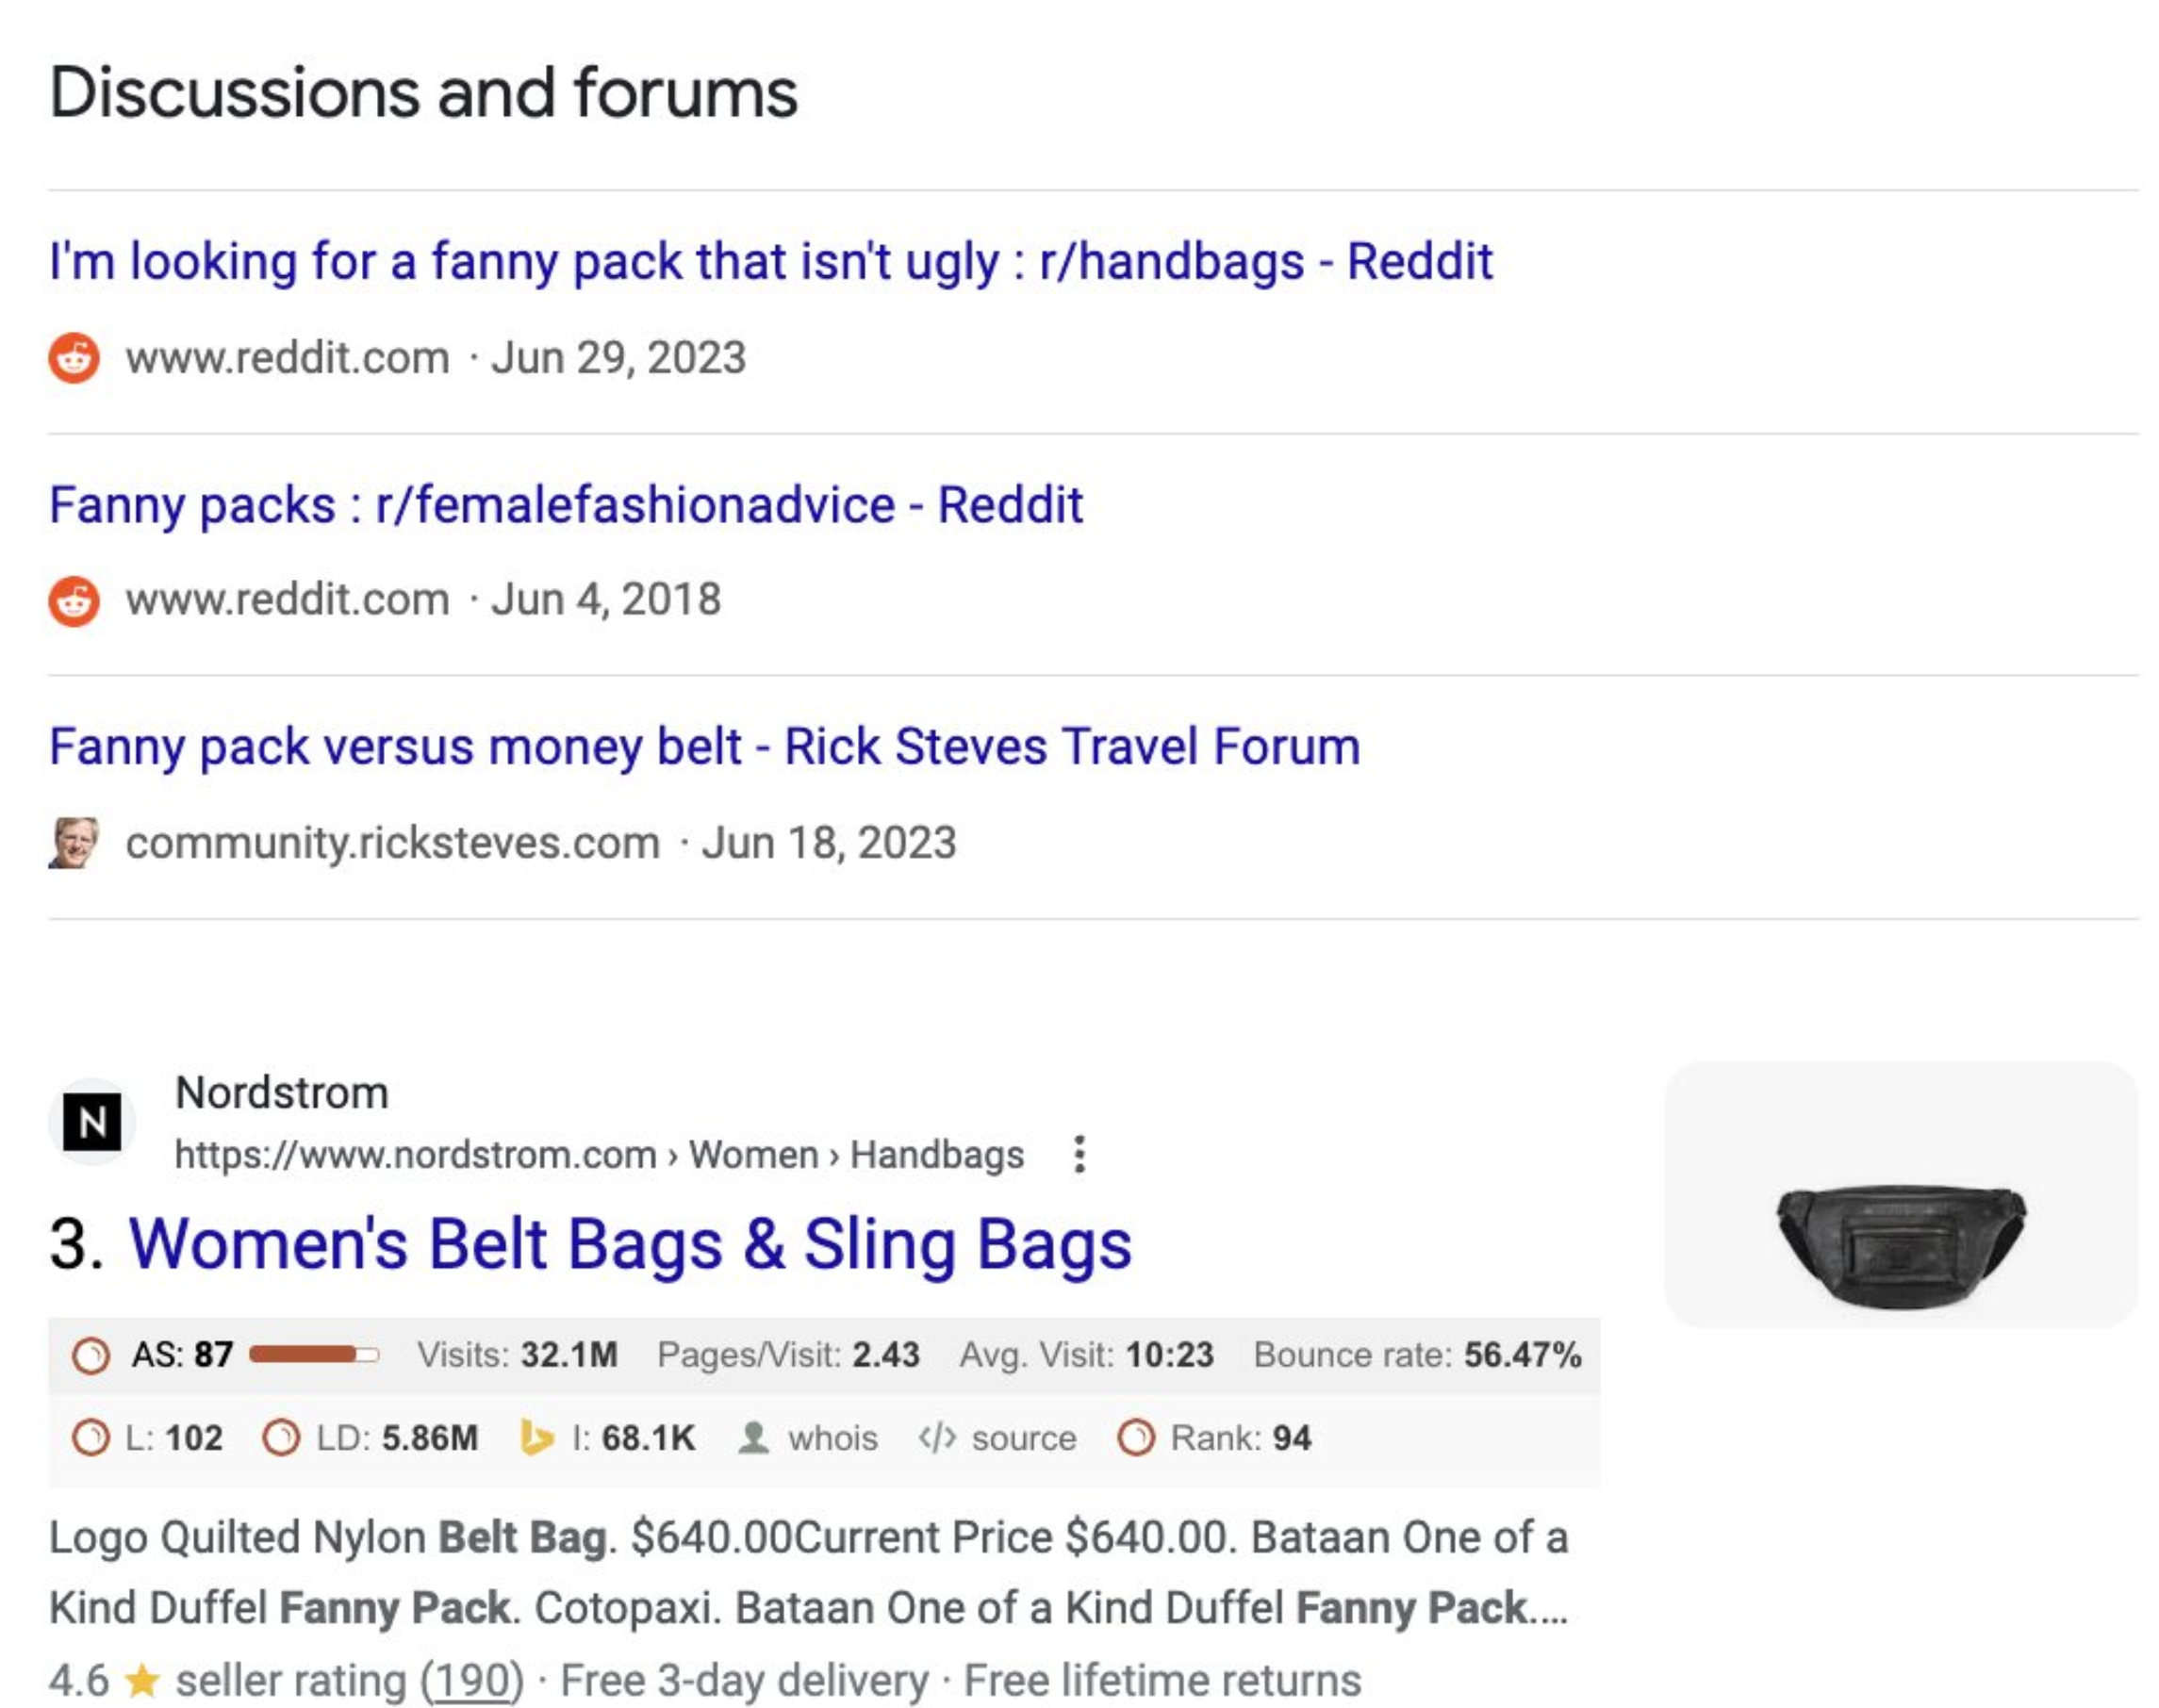Click the L: 102 backlinks metric
Image resolution: width=2159 pixels, height=1708 pixels.
174,1438
